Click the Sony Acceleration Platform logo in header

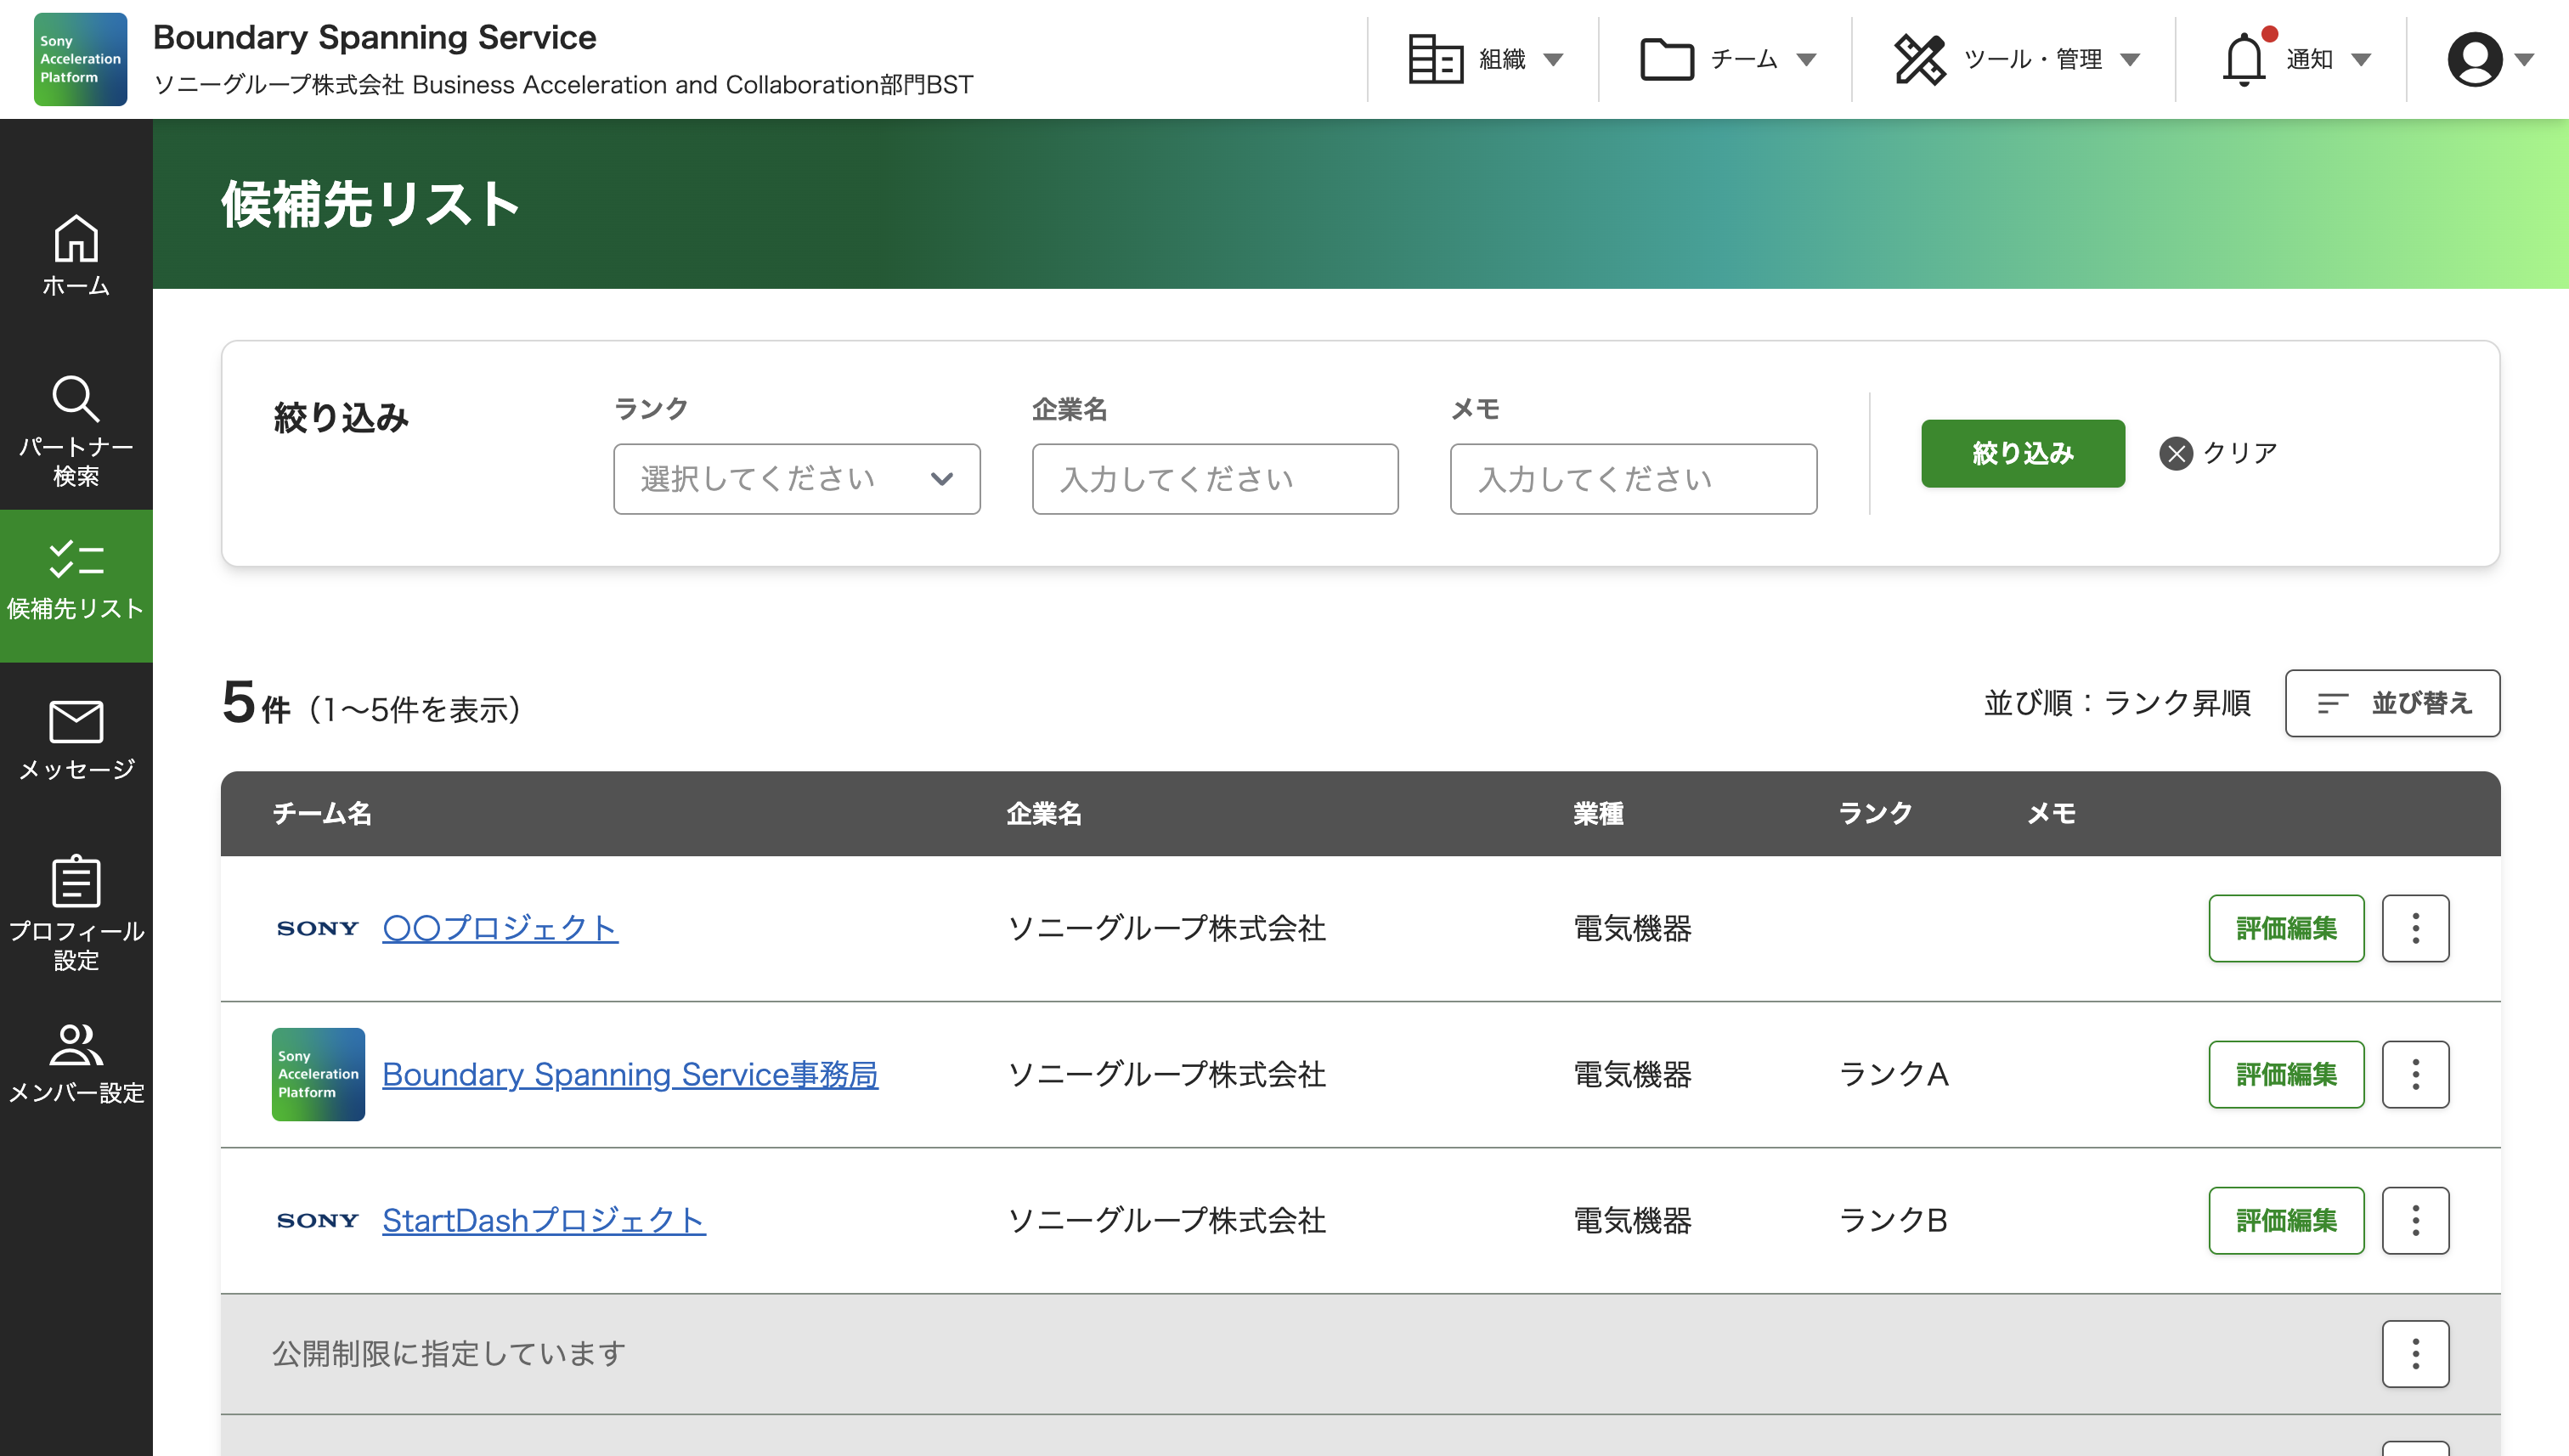(x=80, y=59)
